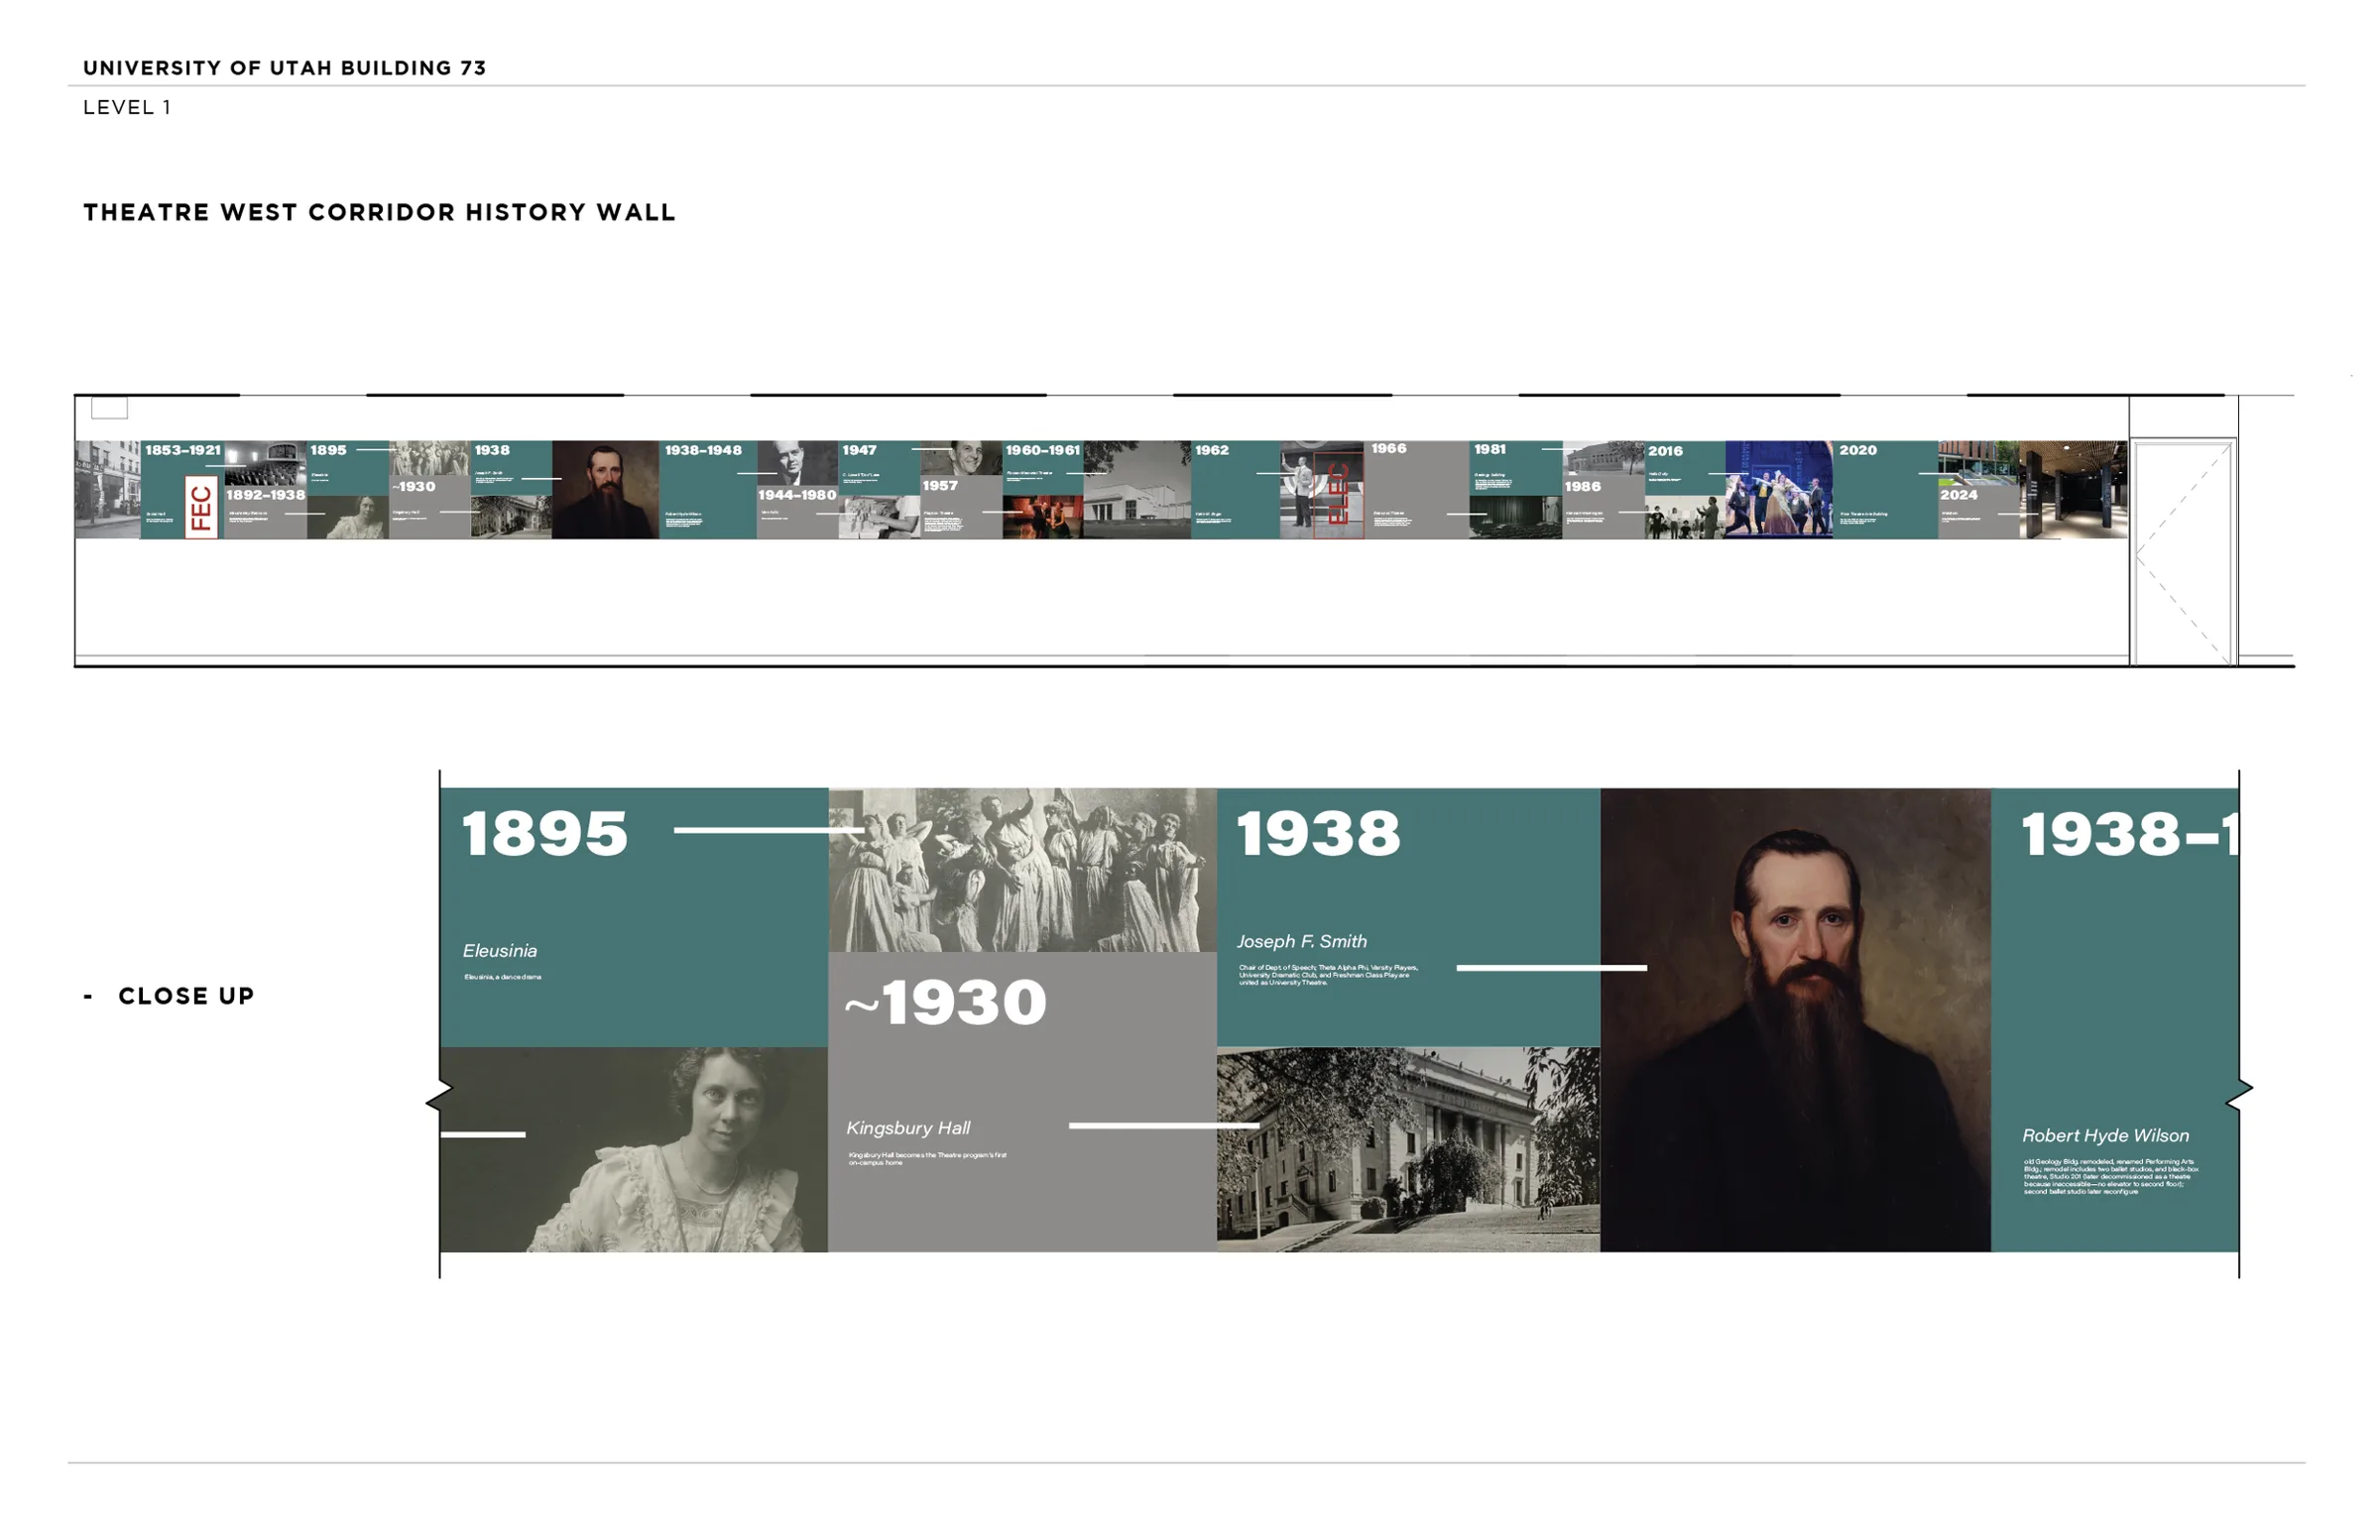Click the street-scene photo at the strip's left end

point(108,490)
